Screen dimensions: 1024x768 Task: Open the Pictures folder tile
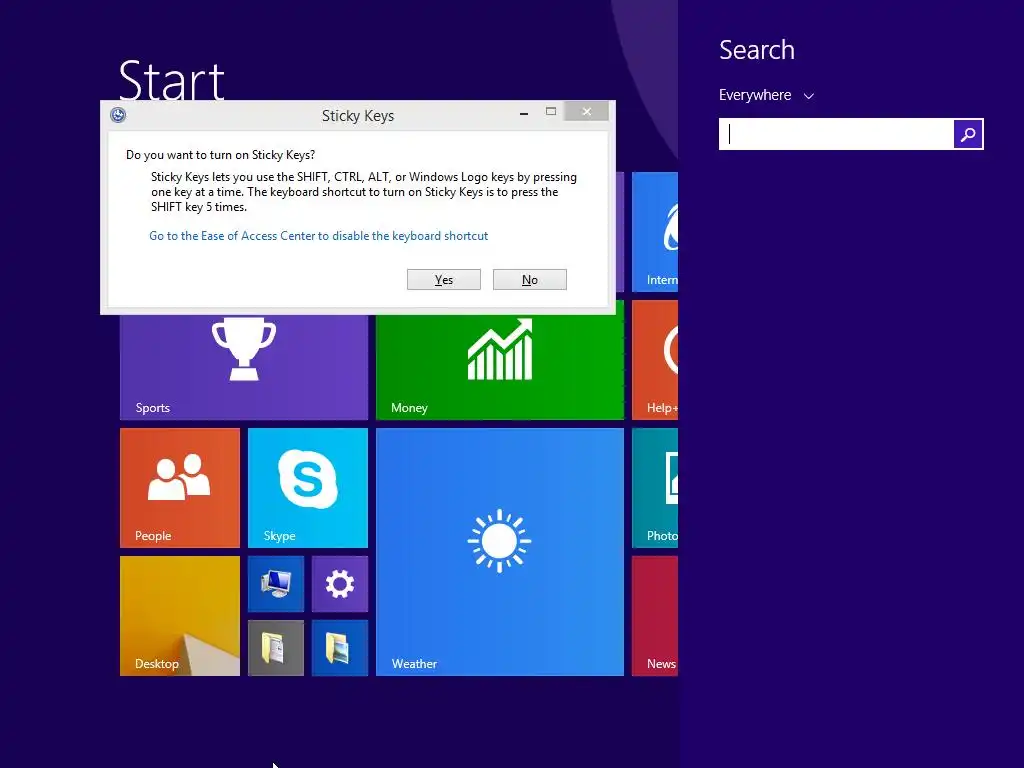tap(340, 648)
